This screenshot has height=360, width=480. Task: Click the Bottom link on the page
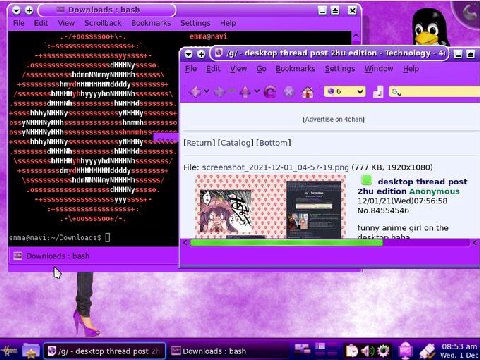(x=274, y=143)
